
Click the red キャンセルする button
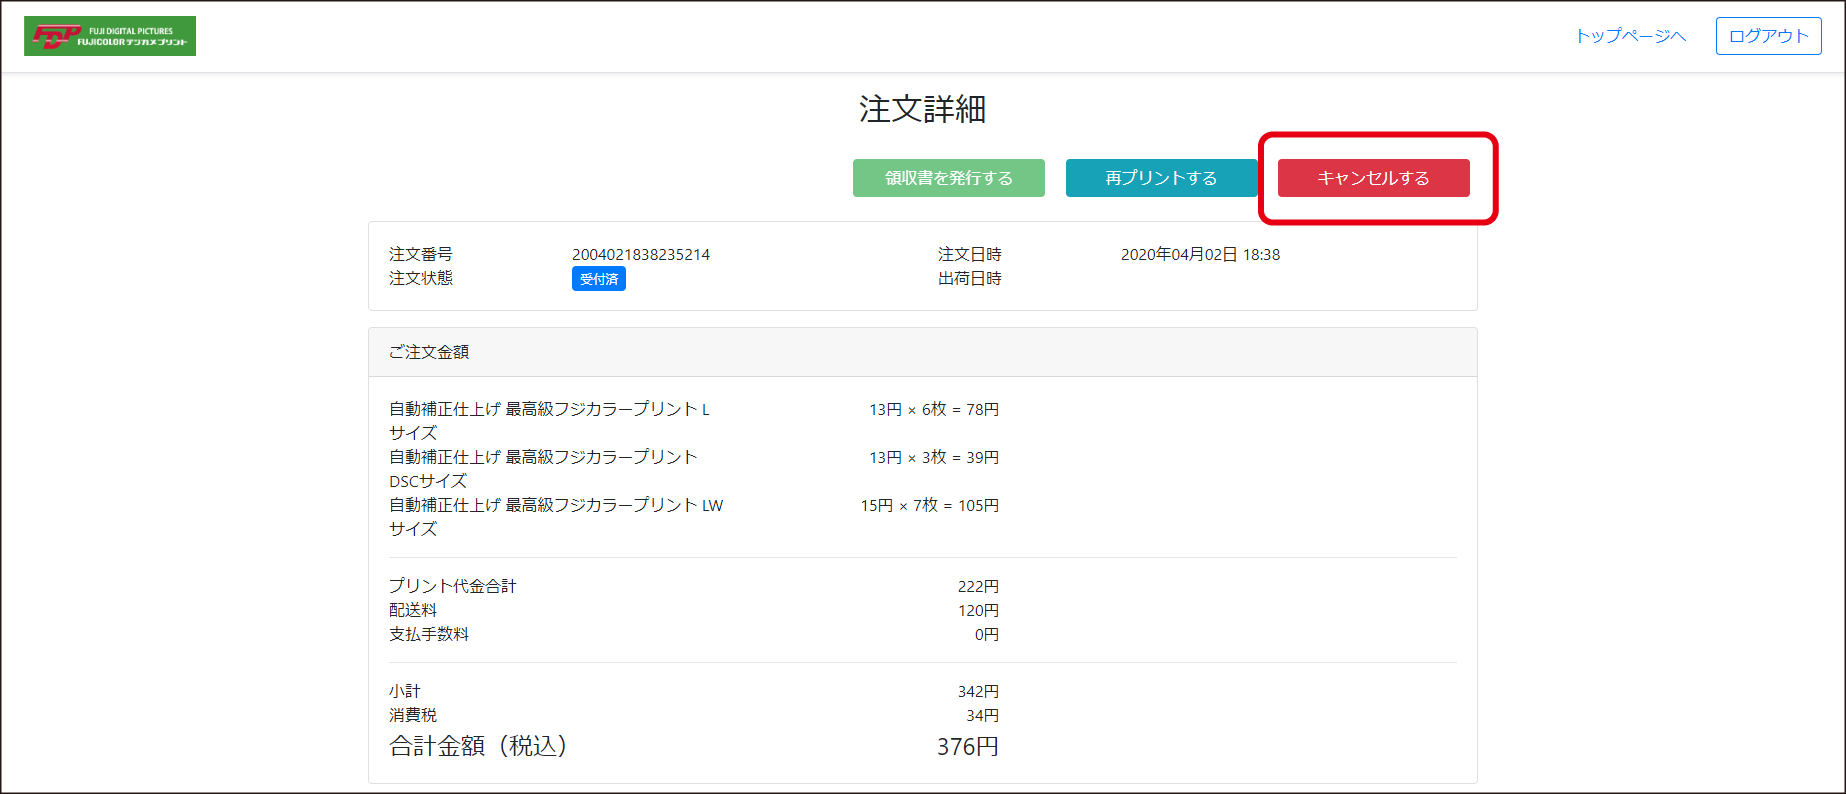(1374, 178)
